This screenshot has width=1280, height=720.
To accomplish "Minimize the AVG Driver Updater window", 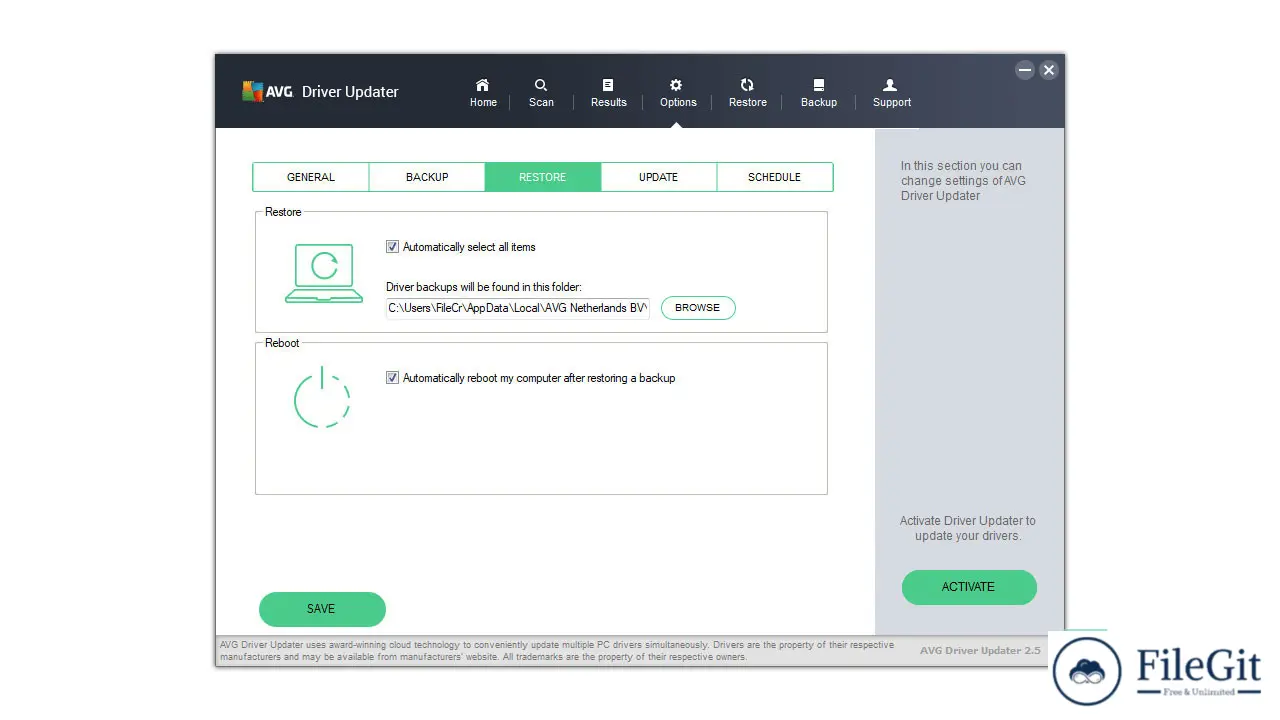I will 1025,70.
